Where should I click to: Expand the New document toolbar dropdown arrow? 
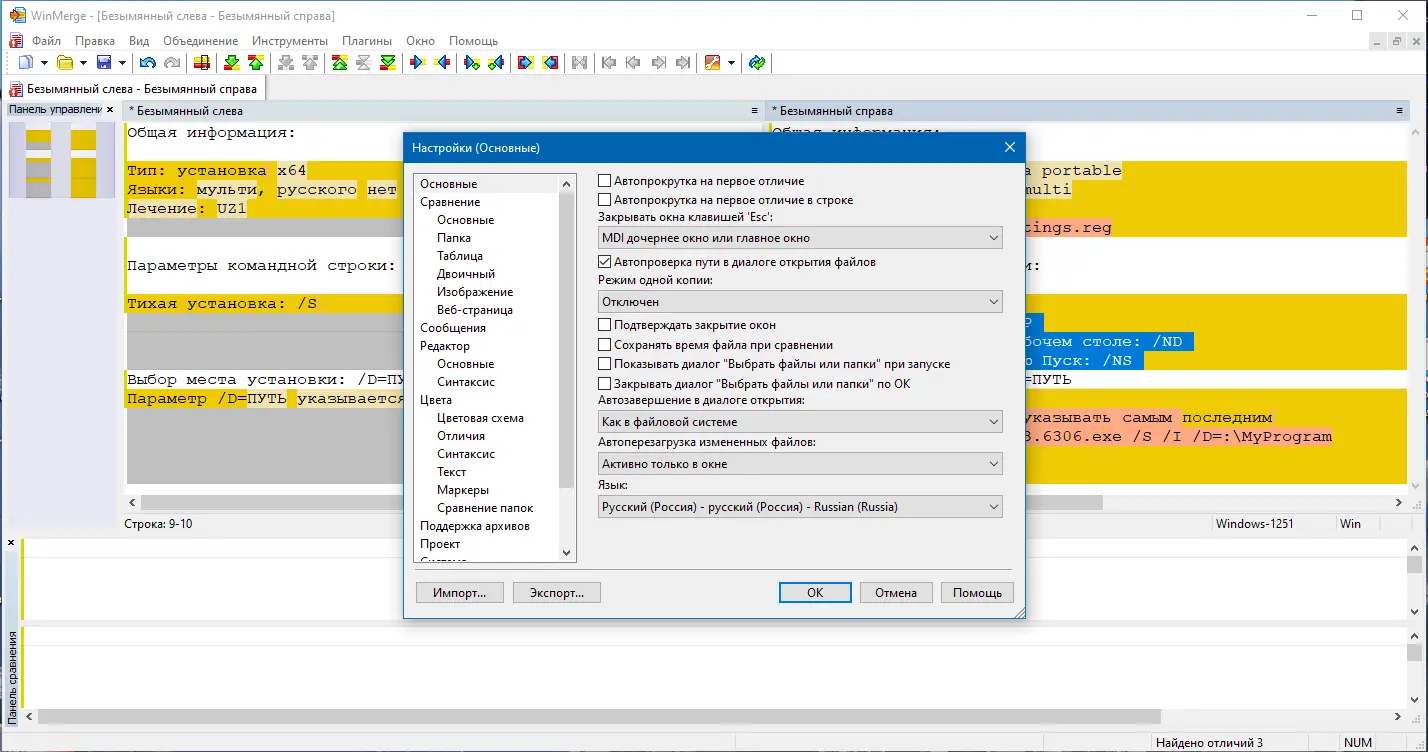44,63
